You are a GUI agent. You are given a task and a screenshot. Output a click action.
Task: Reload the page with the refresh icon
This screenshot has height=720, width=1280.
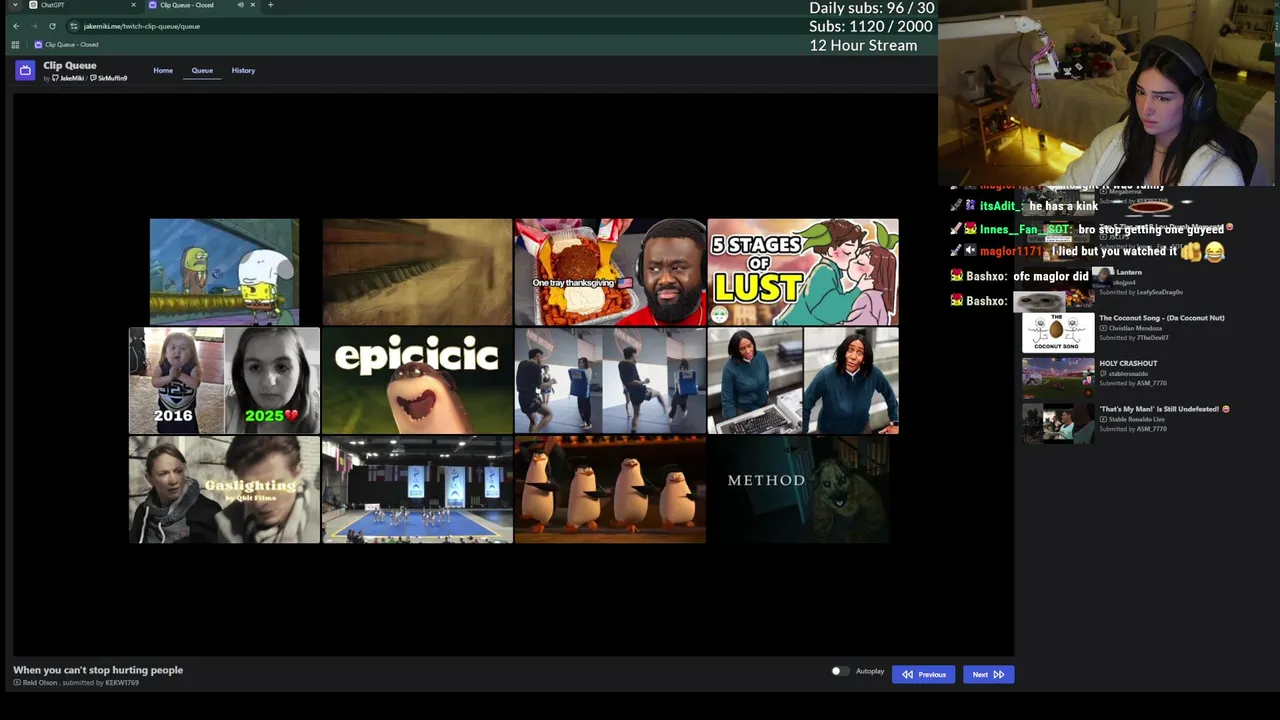[52, 26]
